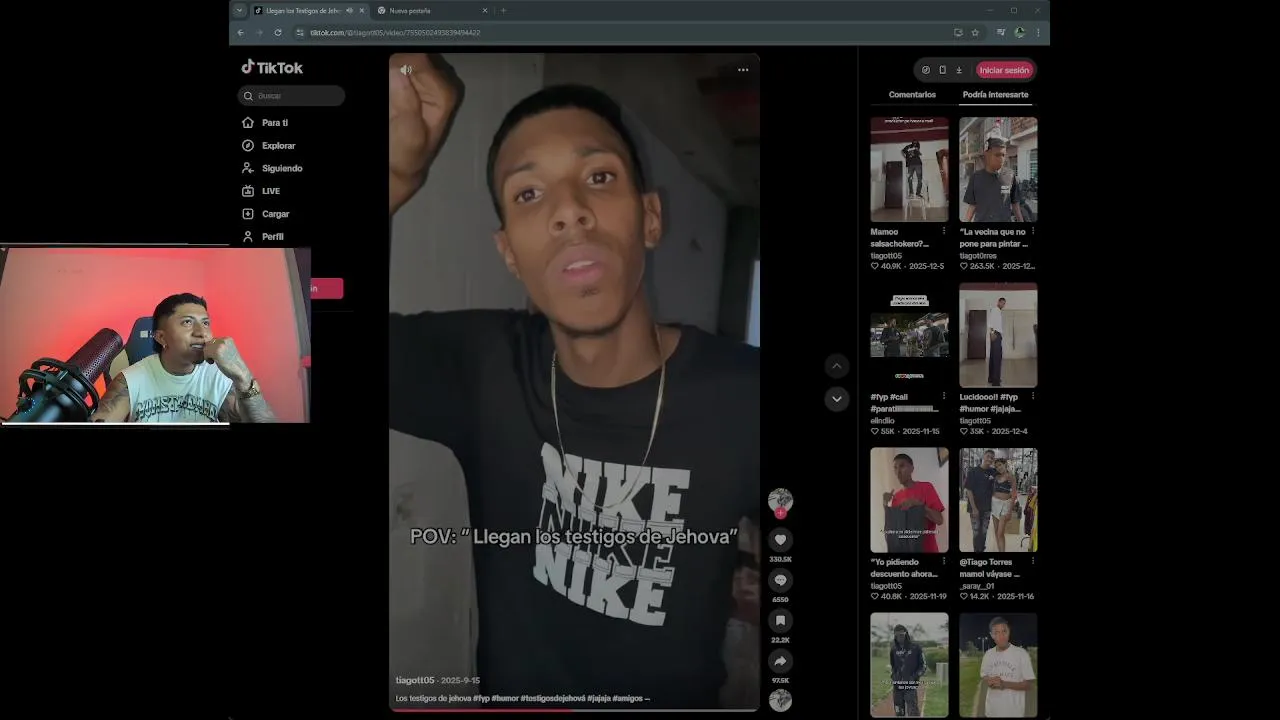Open the Mamoo salsachokero video thumbnail
This screenshot has height=720, width=1280.
[x=909, y=169]
